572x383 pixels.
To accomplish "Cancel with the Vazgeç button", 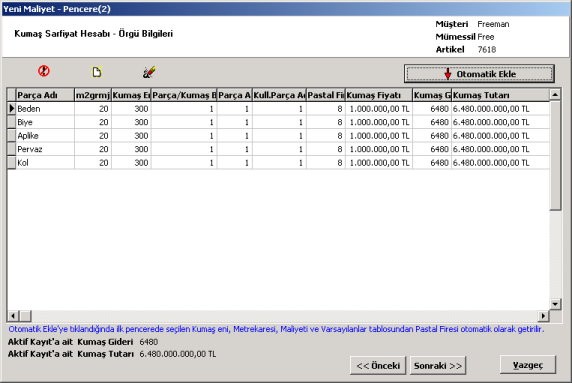I will (x=528, y=365).
